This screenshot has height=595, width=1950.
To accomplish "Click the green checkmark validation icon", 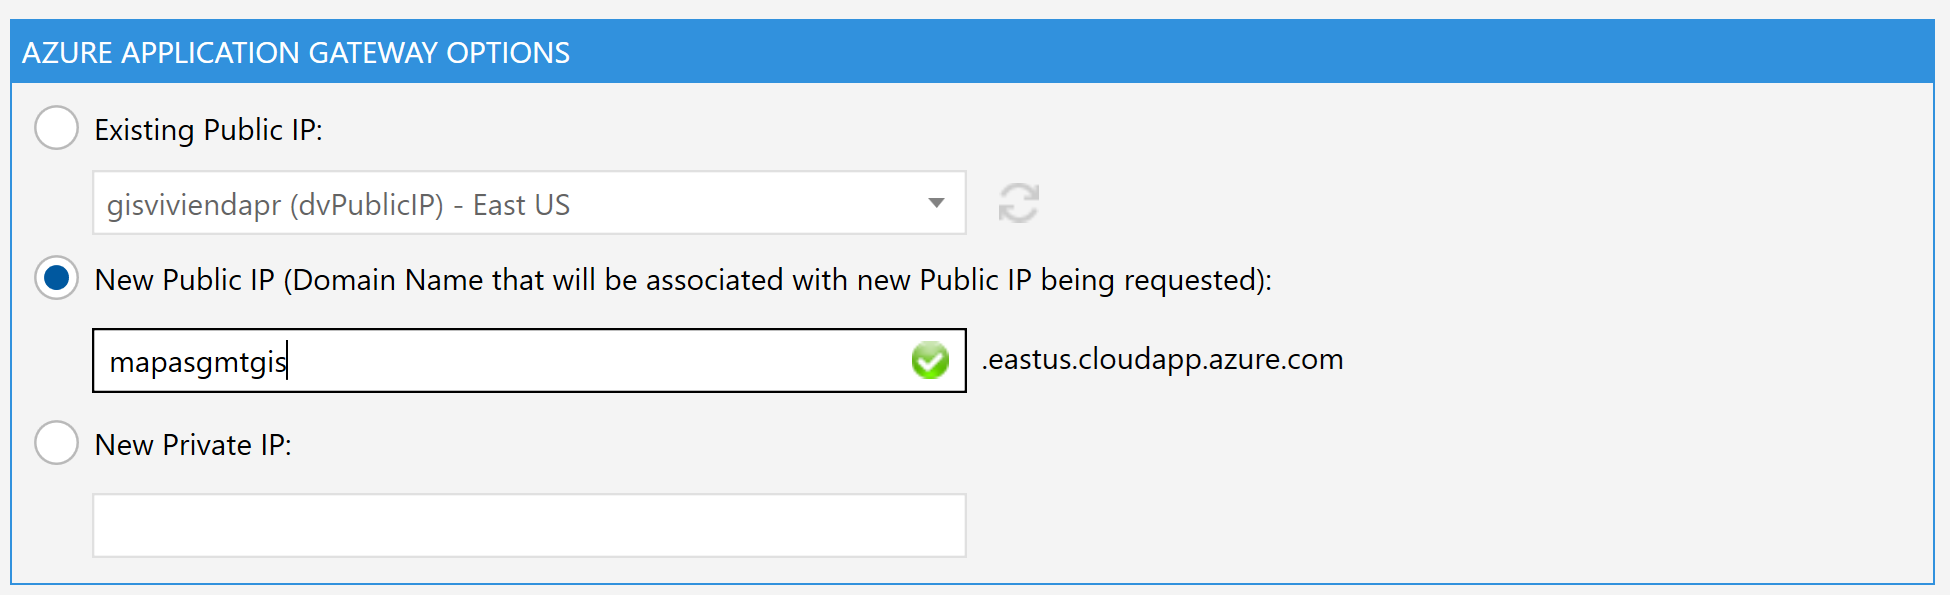I will [930, 360].
